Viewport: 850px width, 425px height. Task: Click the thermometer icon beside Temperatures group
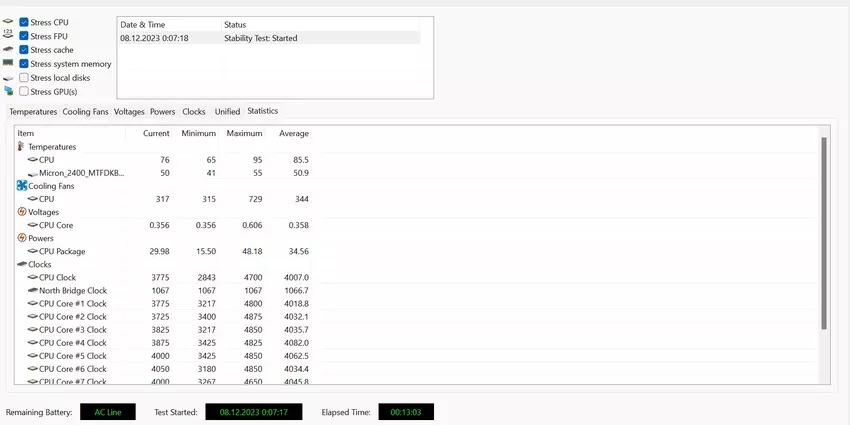tap(21, 147)
